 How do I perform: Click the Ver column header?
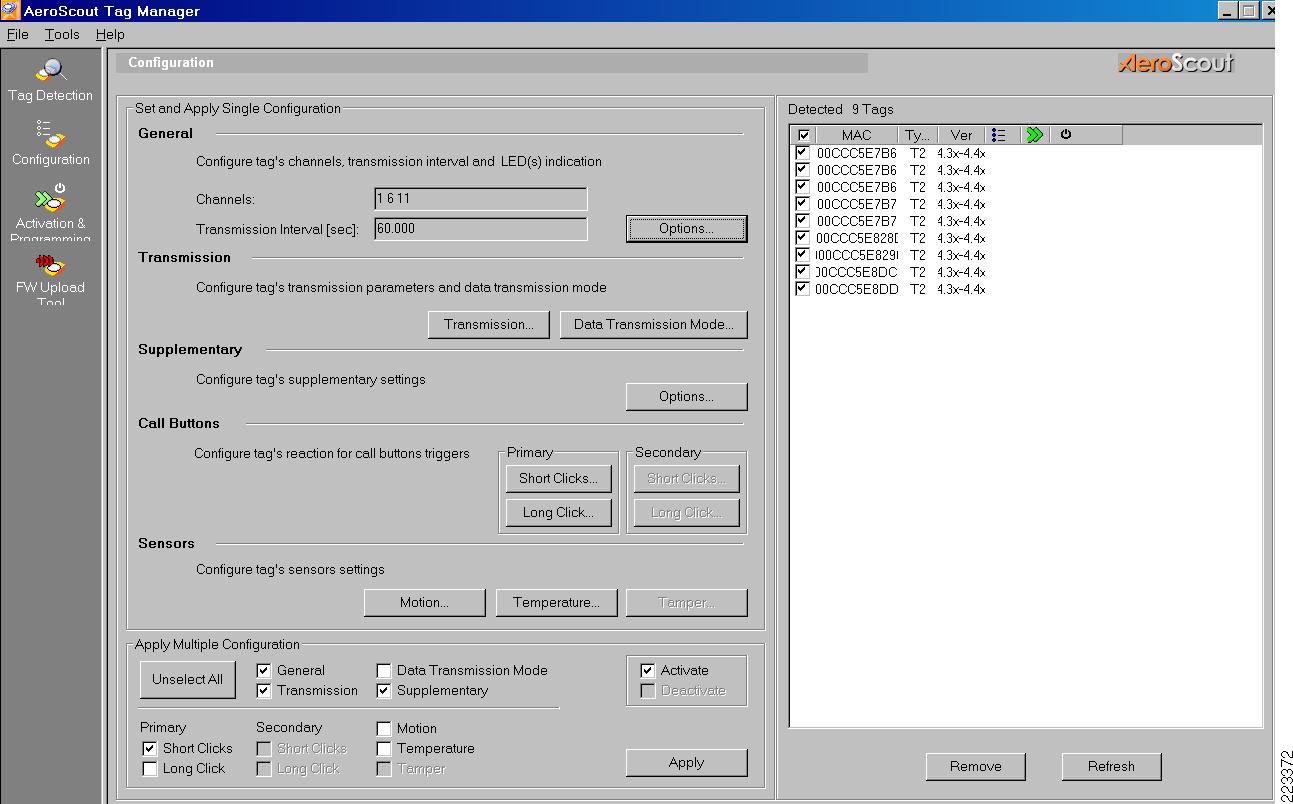[961, 135]
